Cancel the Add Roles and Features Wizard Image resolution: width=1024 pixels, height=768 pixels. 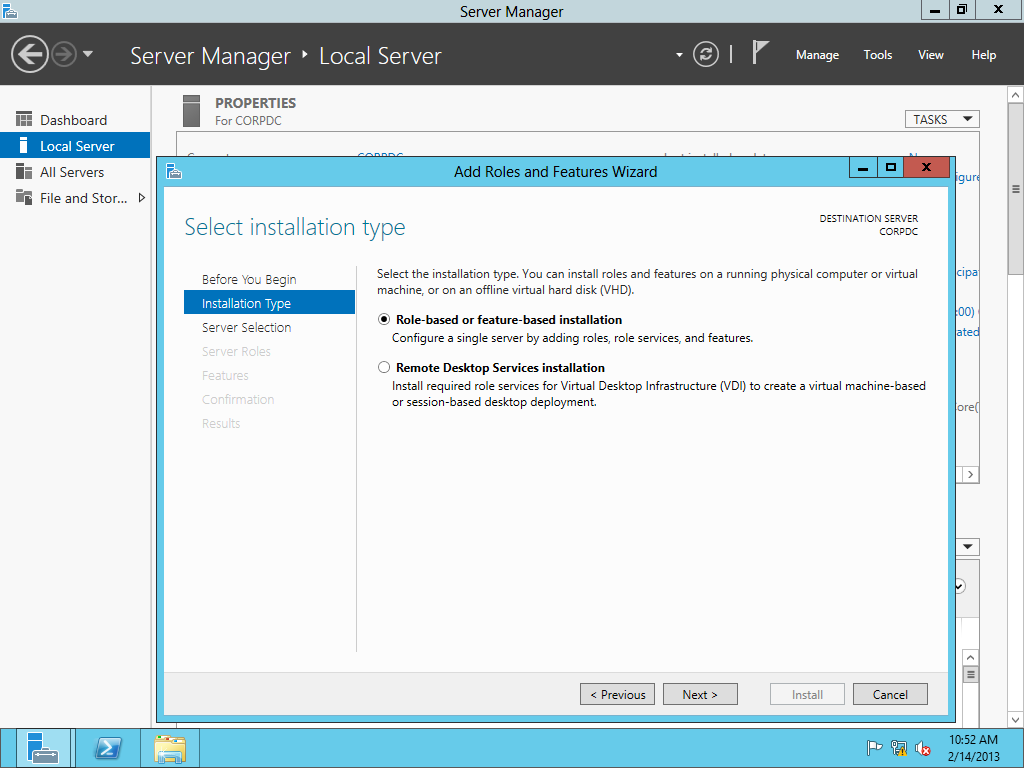click(890, 694)
